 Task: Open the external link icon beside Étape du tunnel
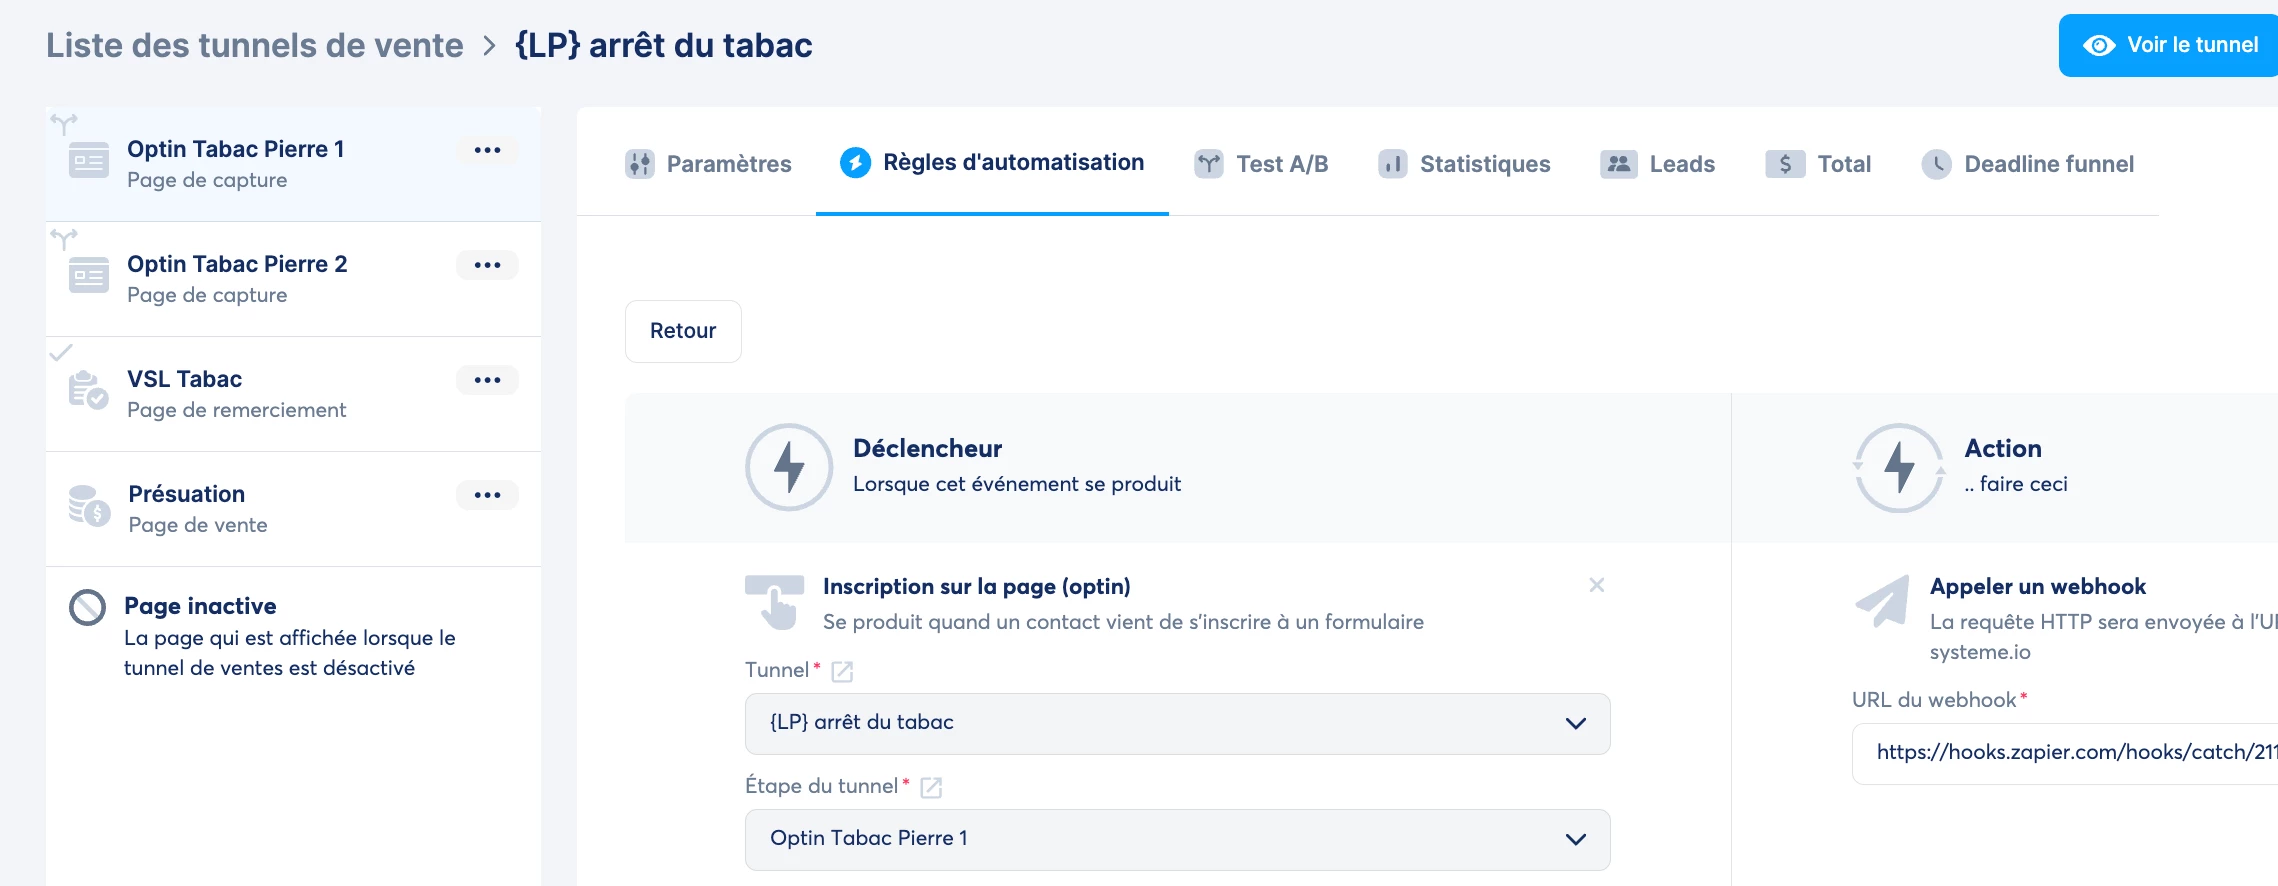[931, 787]
